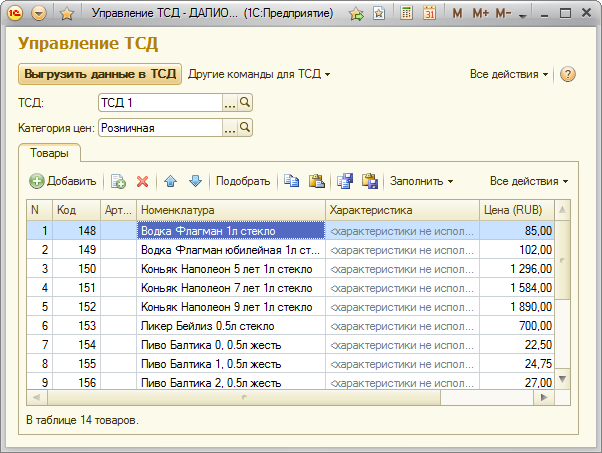Screen dimensions: 602x453
Task: Move row up with blue arrow
Action: pos(170,181)
